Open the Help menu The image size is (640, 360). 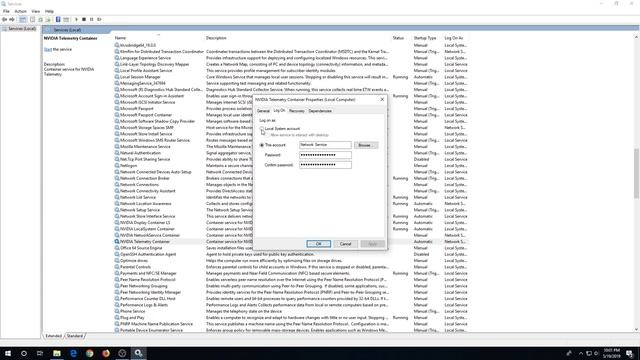[49, 11]
